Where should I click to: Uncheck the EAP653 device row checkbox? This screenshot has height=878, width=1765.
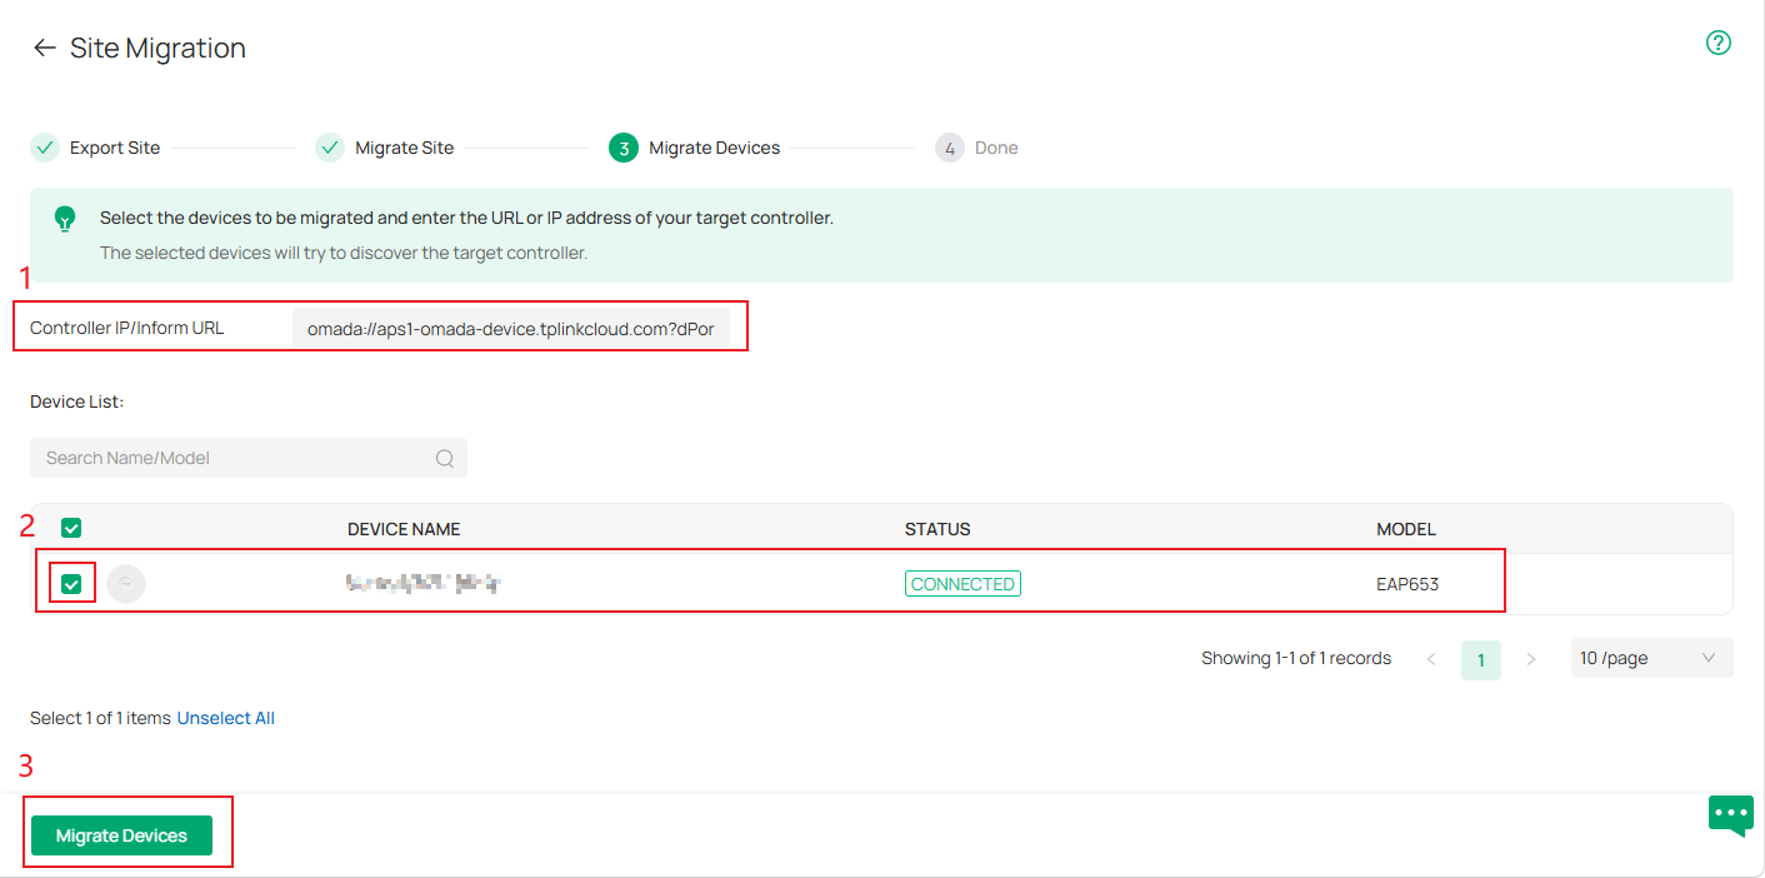point(71,584)
